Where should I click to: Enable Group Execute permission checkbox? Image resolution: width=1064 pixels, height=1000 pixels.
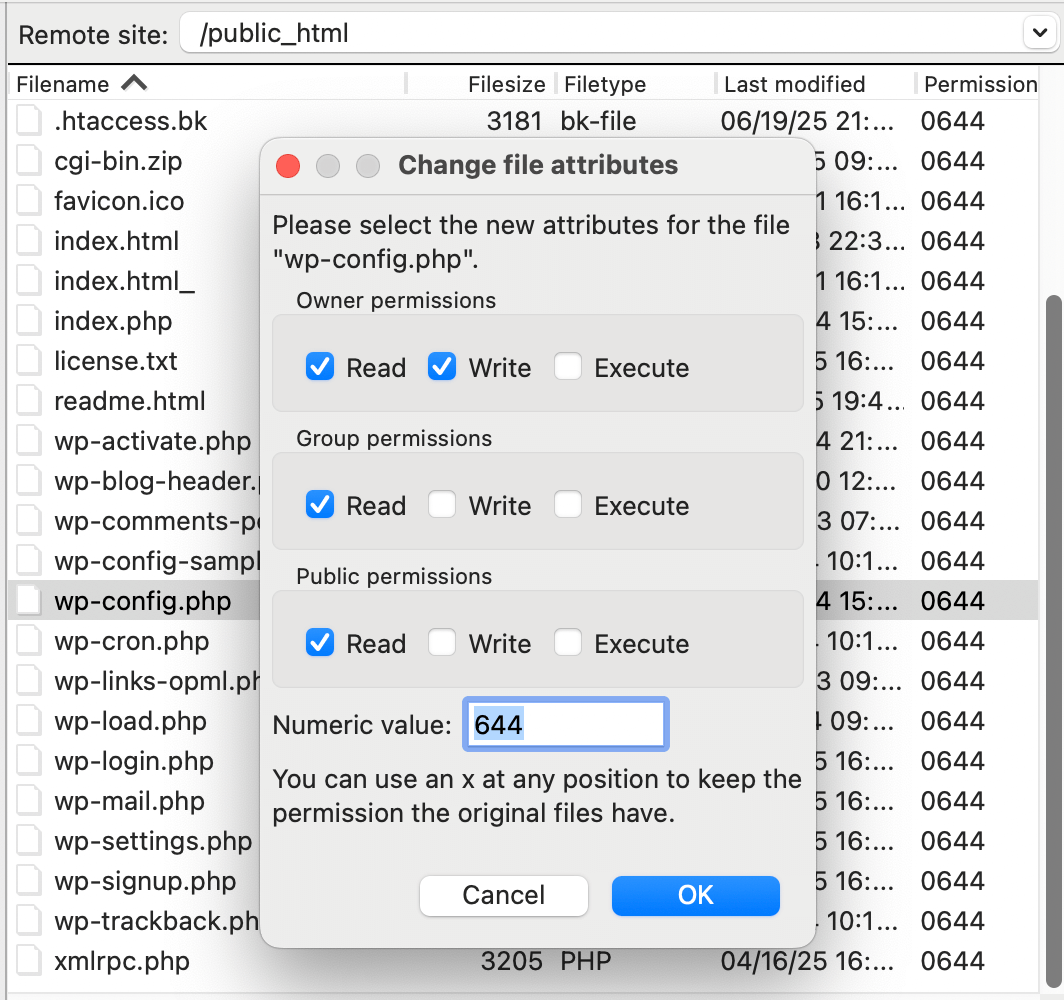coord(567,505)
